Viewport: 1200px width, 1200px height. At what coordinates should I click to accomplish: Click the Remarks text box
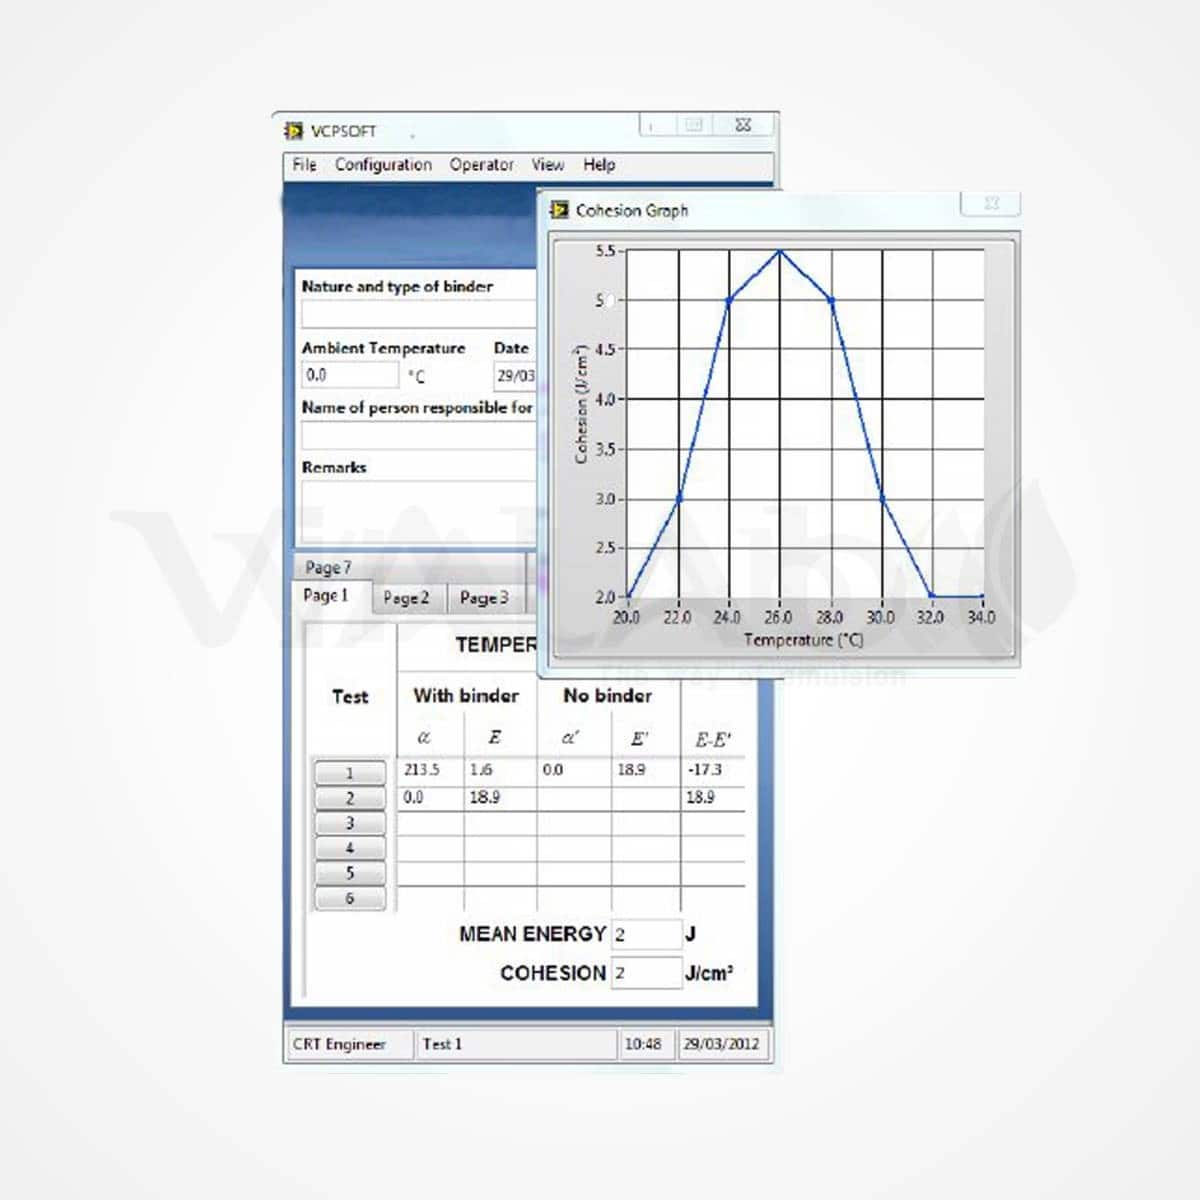[419, 510]
